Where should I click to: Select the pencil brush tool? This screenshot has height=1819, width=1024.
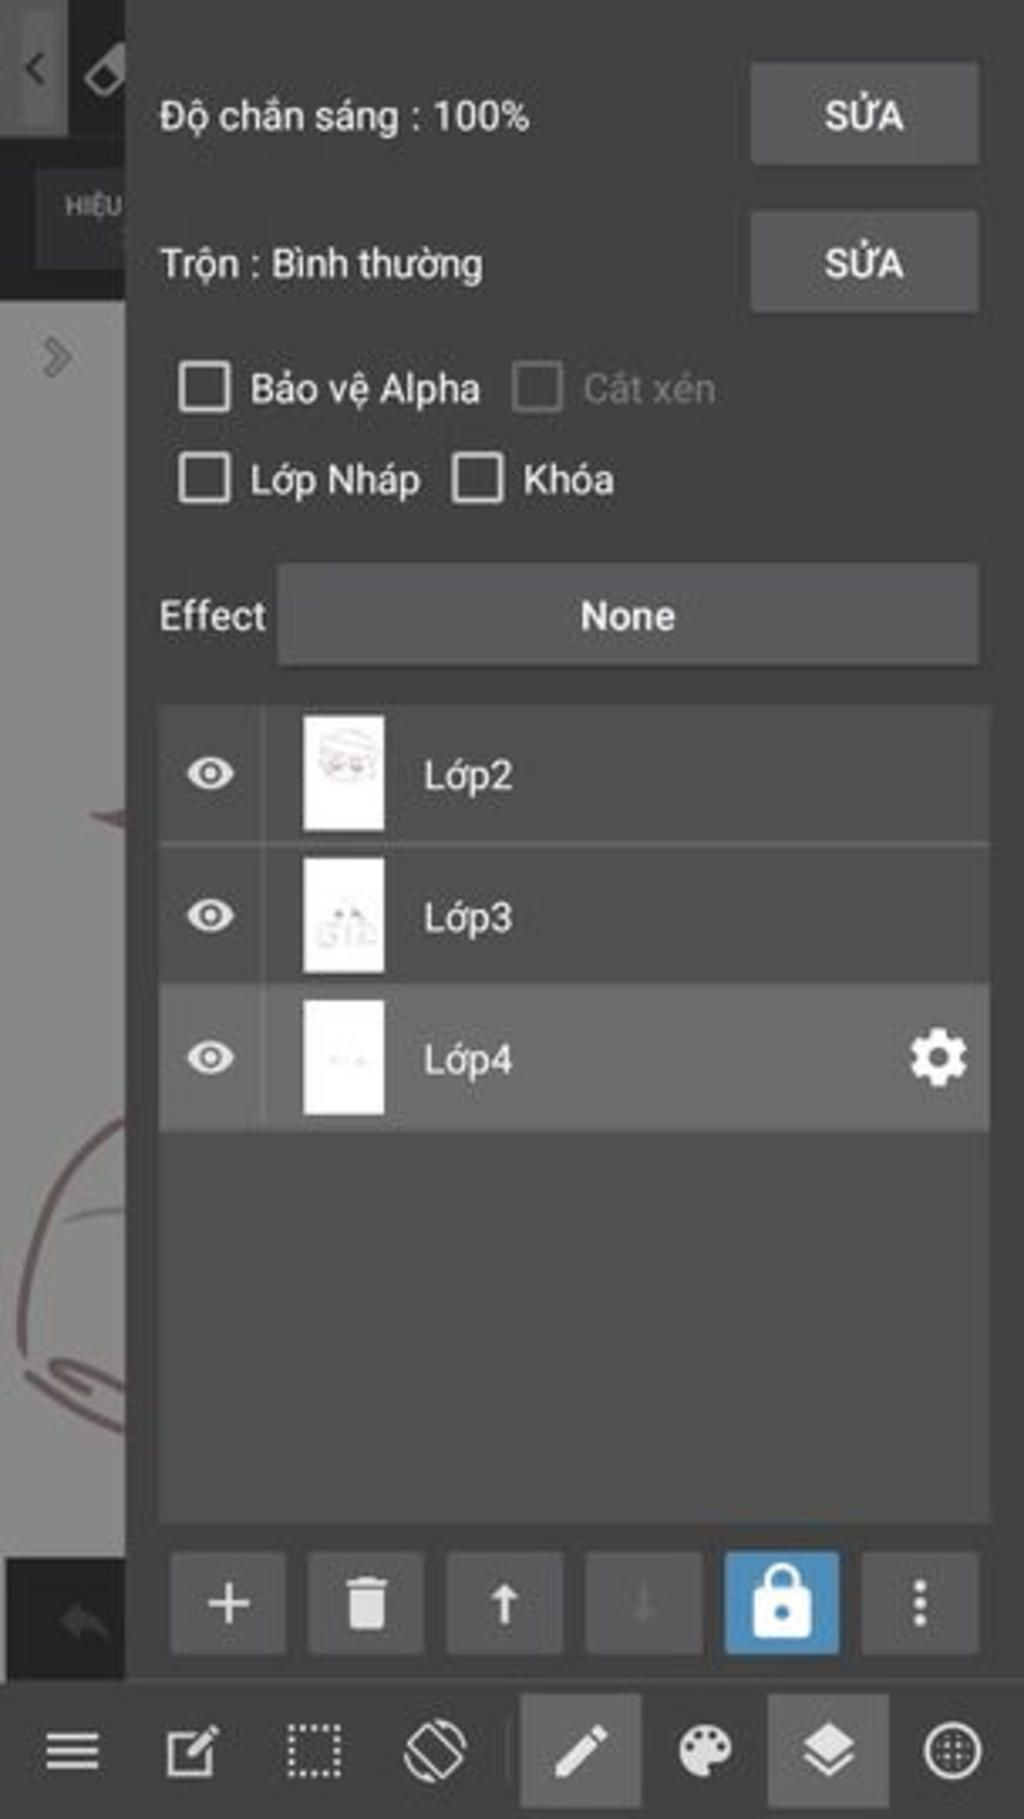(580, 1751)
